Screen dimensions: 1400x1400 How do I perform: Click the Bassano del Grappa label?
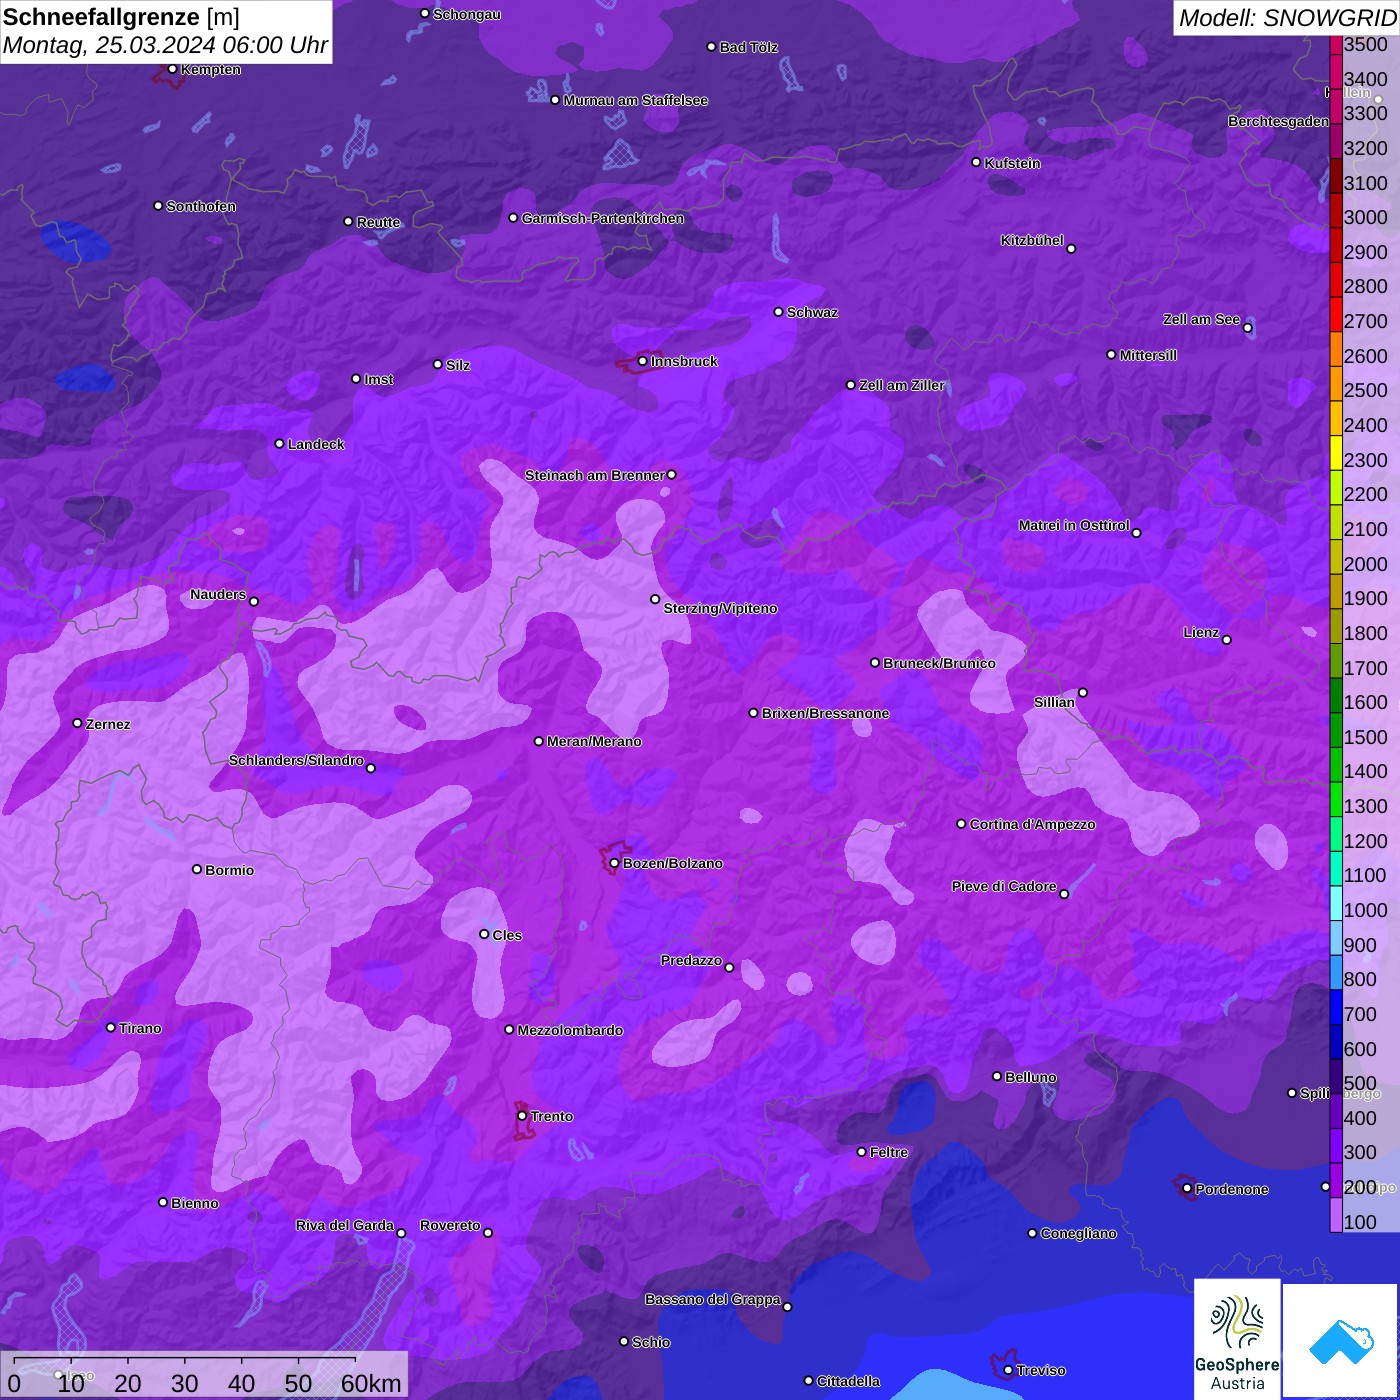coord(712,1299)
